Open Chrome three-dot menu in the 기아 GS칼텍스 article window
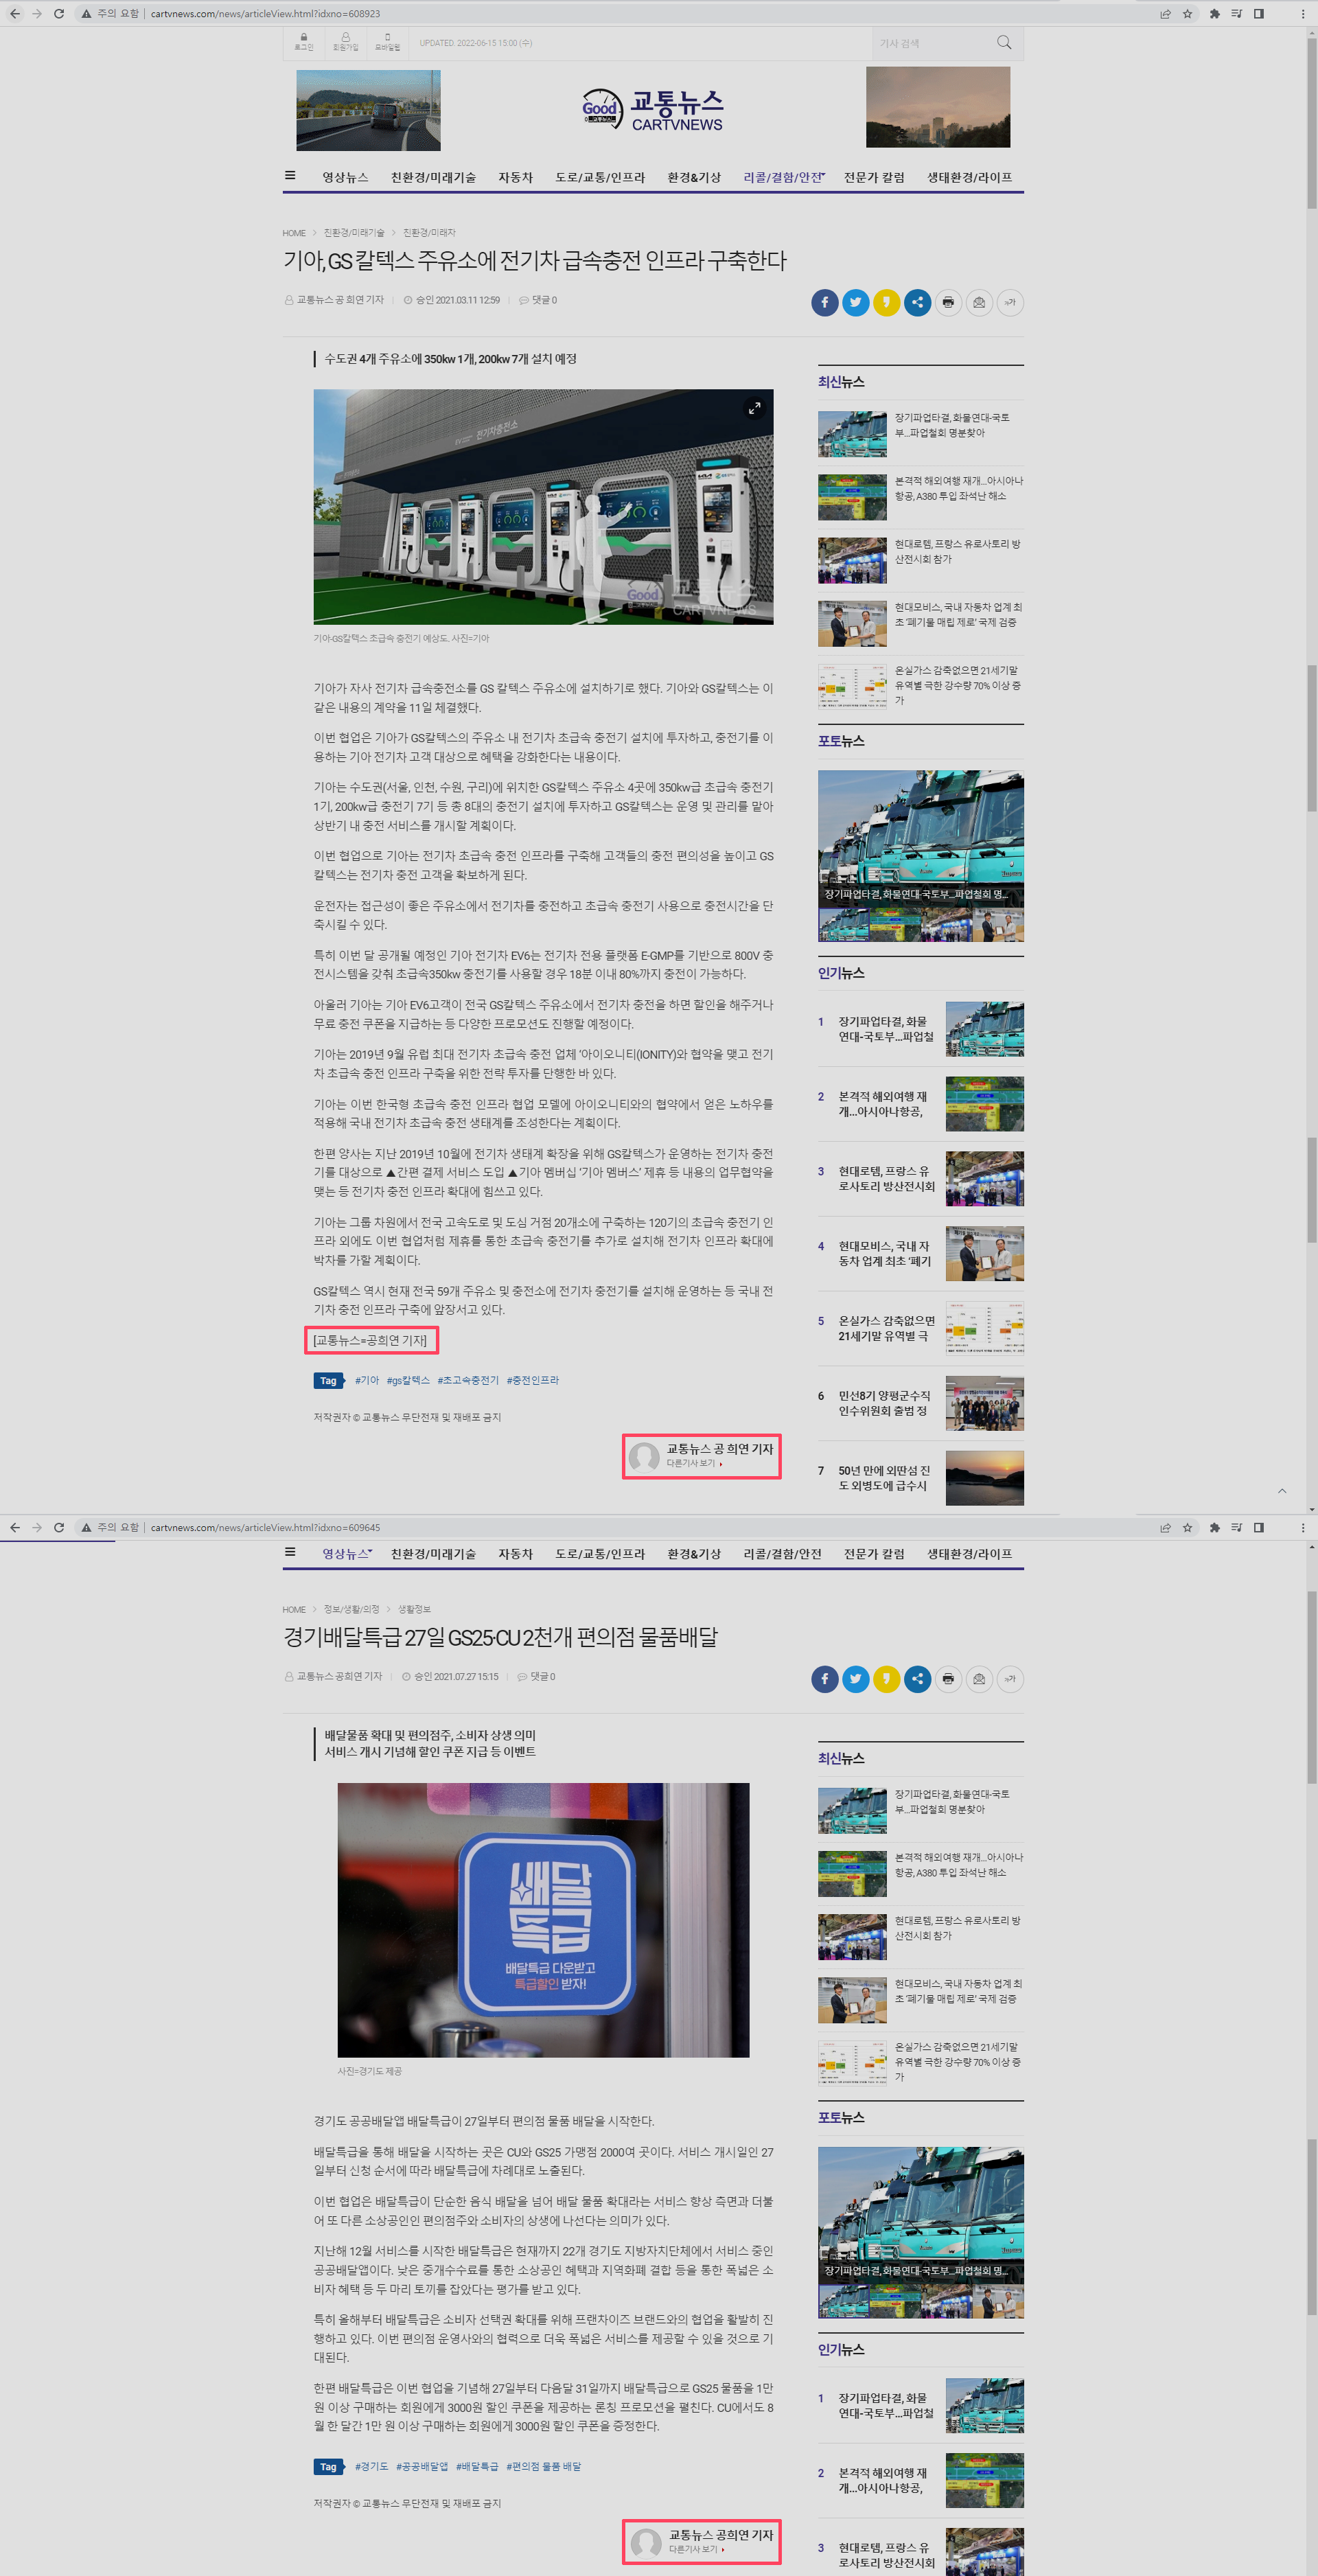Viewport: 1318px width, 2576px height. [x=1302, y=14]
